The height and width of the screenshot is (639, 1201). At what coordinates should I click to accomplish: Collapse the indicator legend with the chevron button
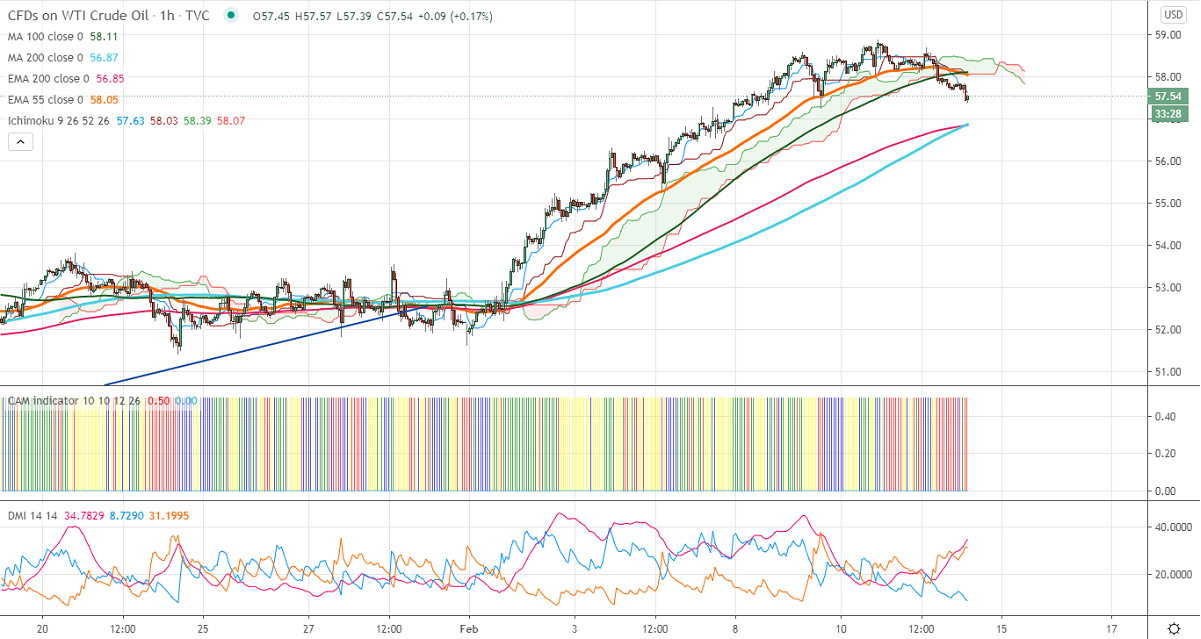click(x=21, y=142)
